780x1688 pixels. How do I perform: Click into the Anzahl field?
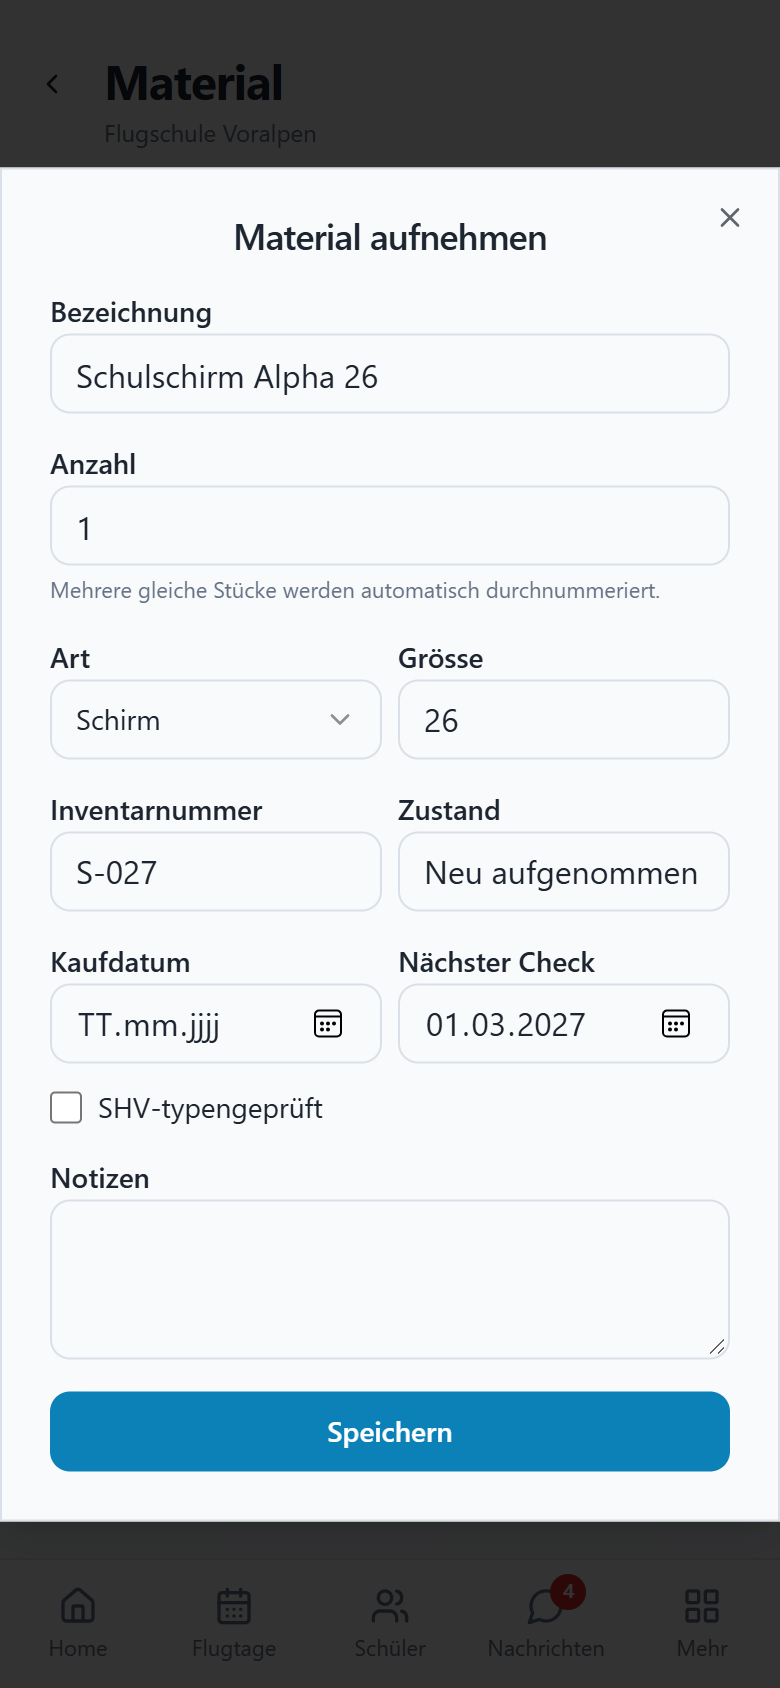390,526
